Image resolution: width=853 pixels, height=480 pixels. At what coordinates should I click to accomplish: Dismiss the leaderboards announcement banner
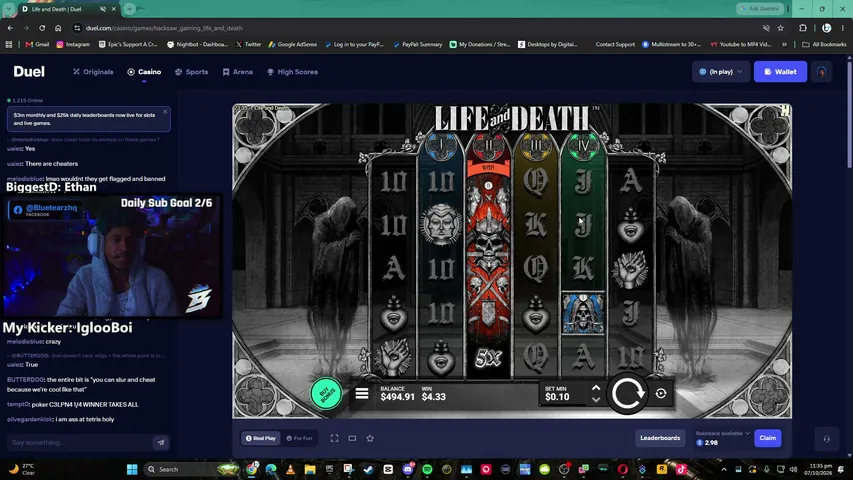point(165,112)
